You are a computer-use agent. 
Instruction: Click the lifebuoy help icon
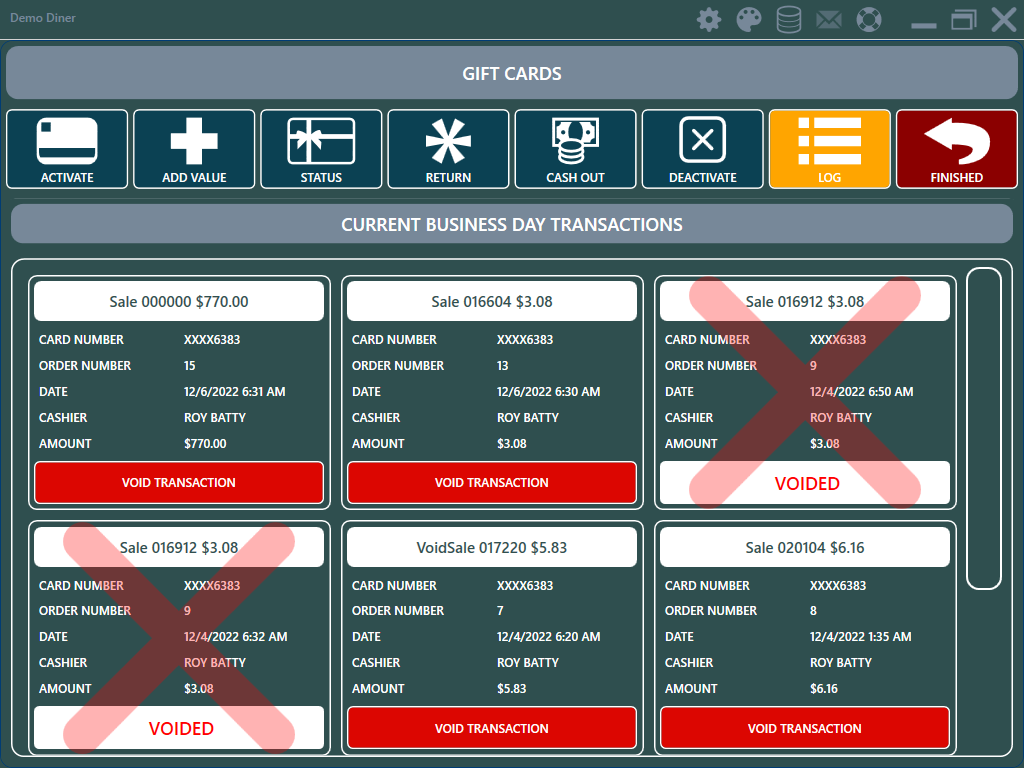pos(870,19)
